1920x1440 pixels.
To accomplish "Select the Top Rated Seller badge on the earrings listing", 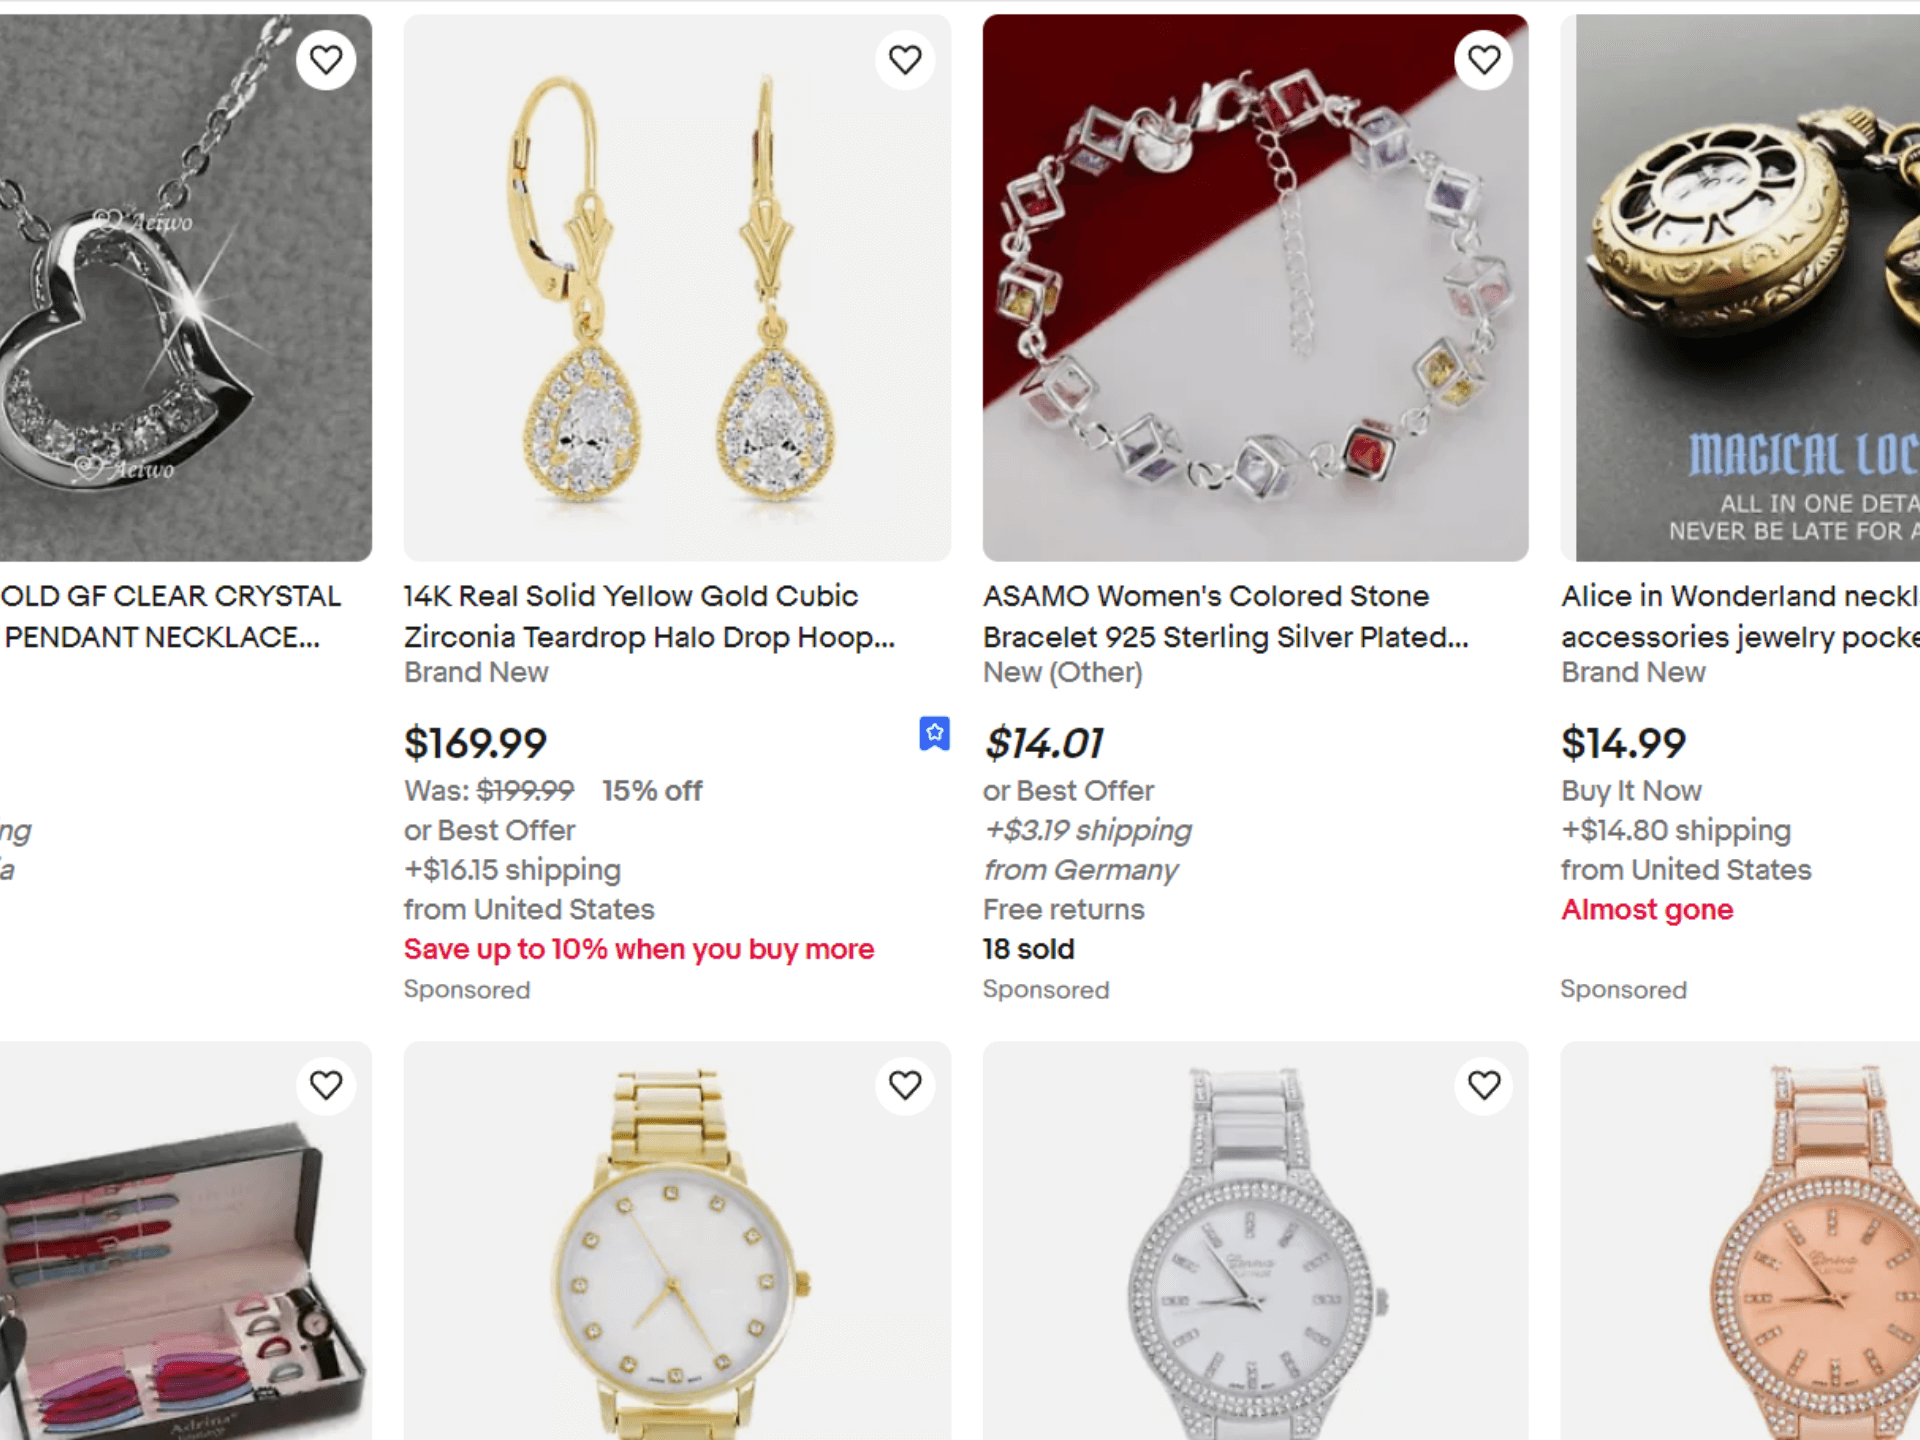I will (x=933, y=733).
